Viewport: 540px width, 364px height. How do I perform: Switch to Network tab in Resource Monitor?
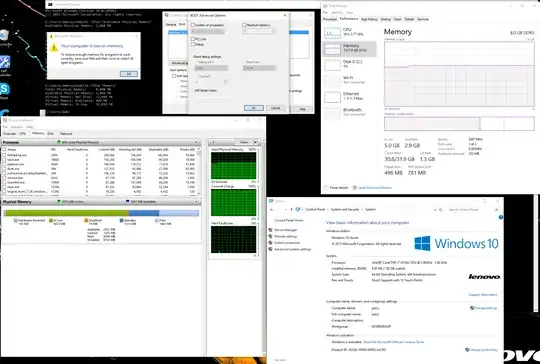pos(66,134)
